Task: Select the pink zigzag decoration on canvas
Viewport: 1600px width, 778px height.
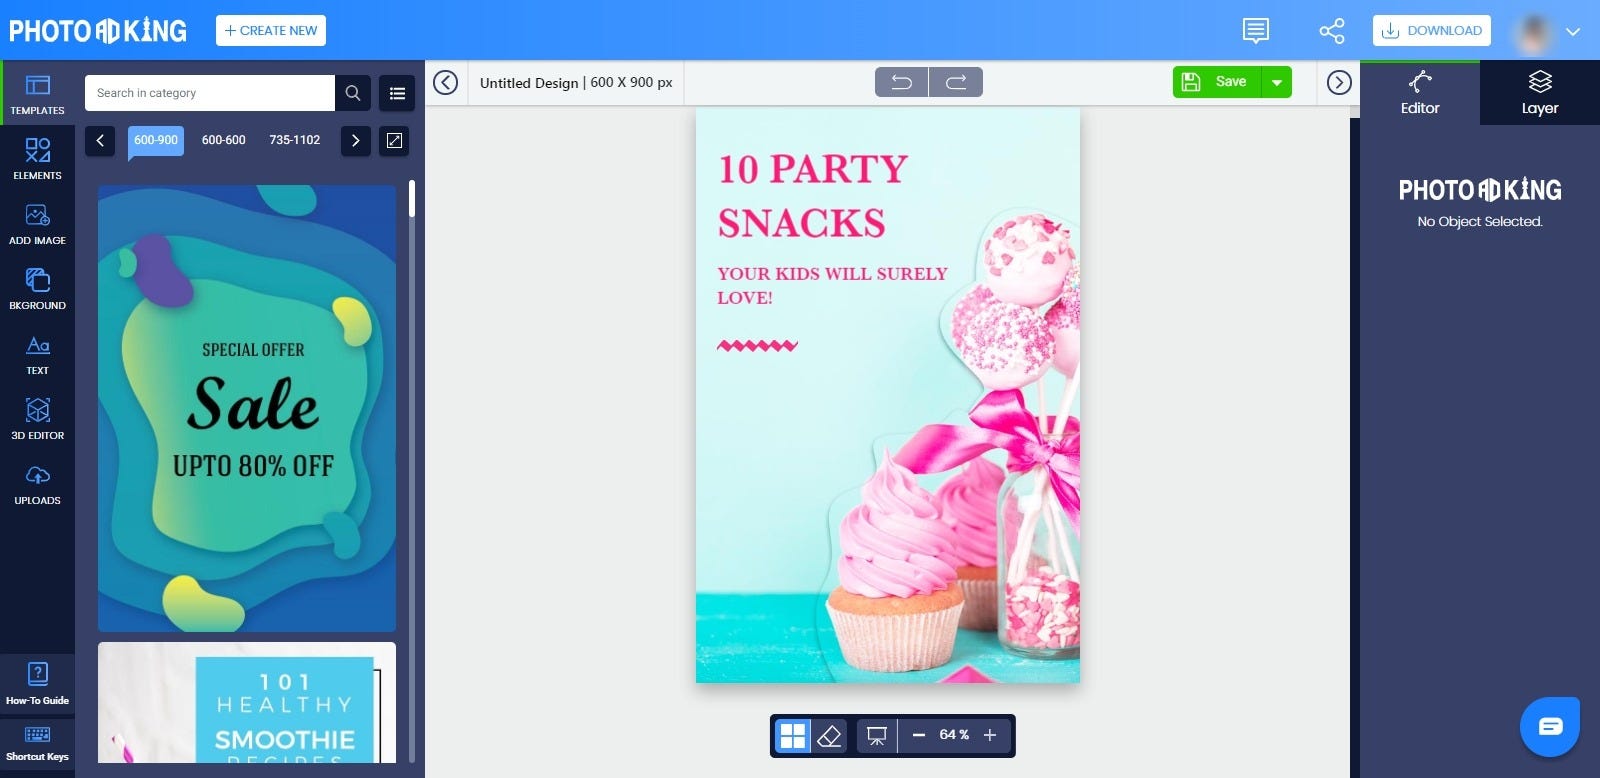Action: coord(757,346)
